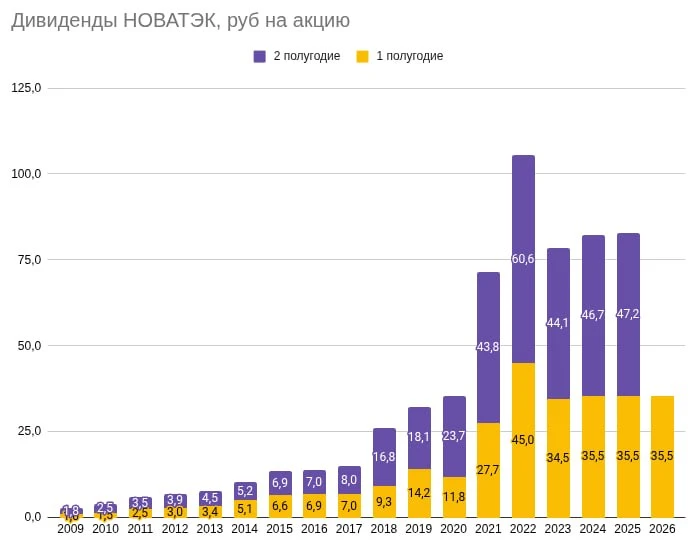Click the 2010 year label on x-axis
The width and height of the screenshot is (696, 551).
[x=106, y=529]
